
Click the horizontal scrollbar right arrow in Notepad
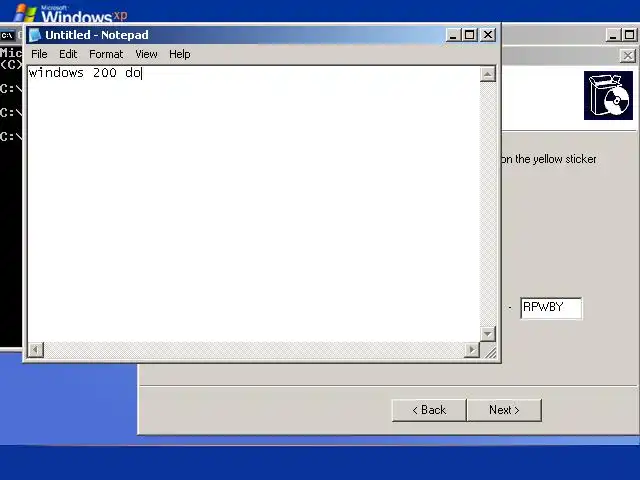(472, 350)
